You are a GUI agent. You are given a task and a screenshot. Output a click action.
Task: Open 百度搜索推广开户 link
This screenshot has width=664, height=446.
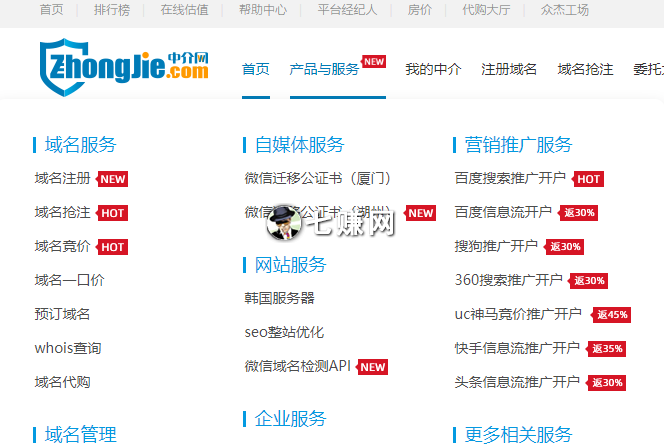point(510,178)
